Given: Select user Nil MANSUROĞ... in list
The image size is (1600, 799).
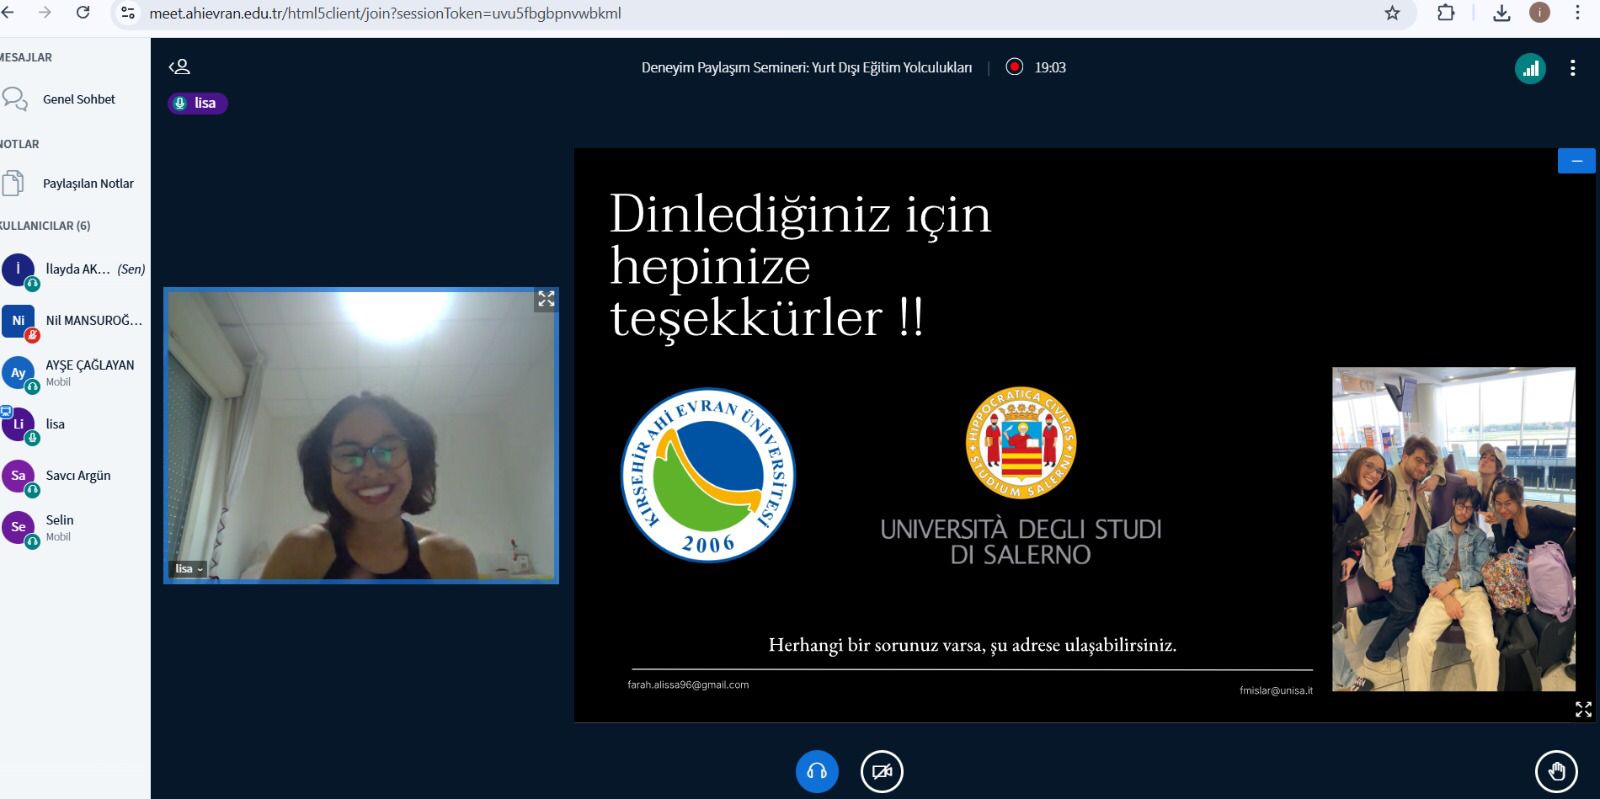Looking at the screenshot, I should pyautogui.click(x=93, y=321).
